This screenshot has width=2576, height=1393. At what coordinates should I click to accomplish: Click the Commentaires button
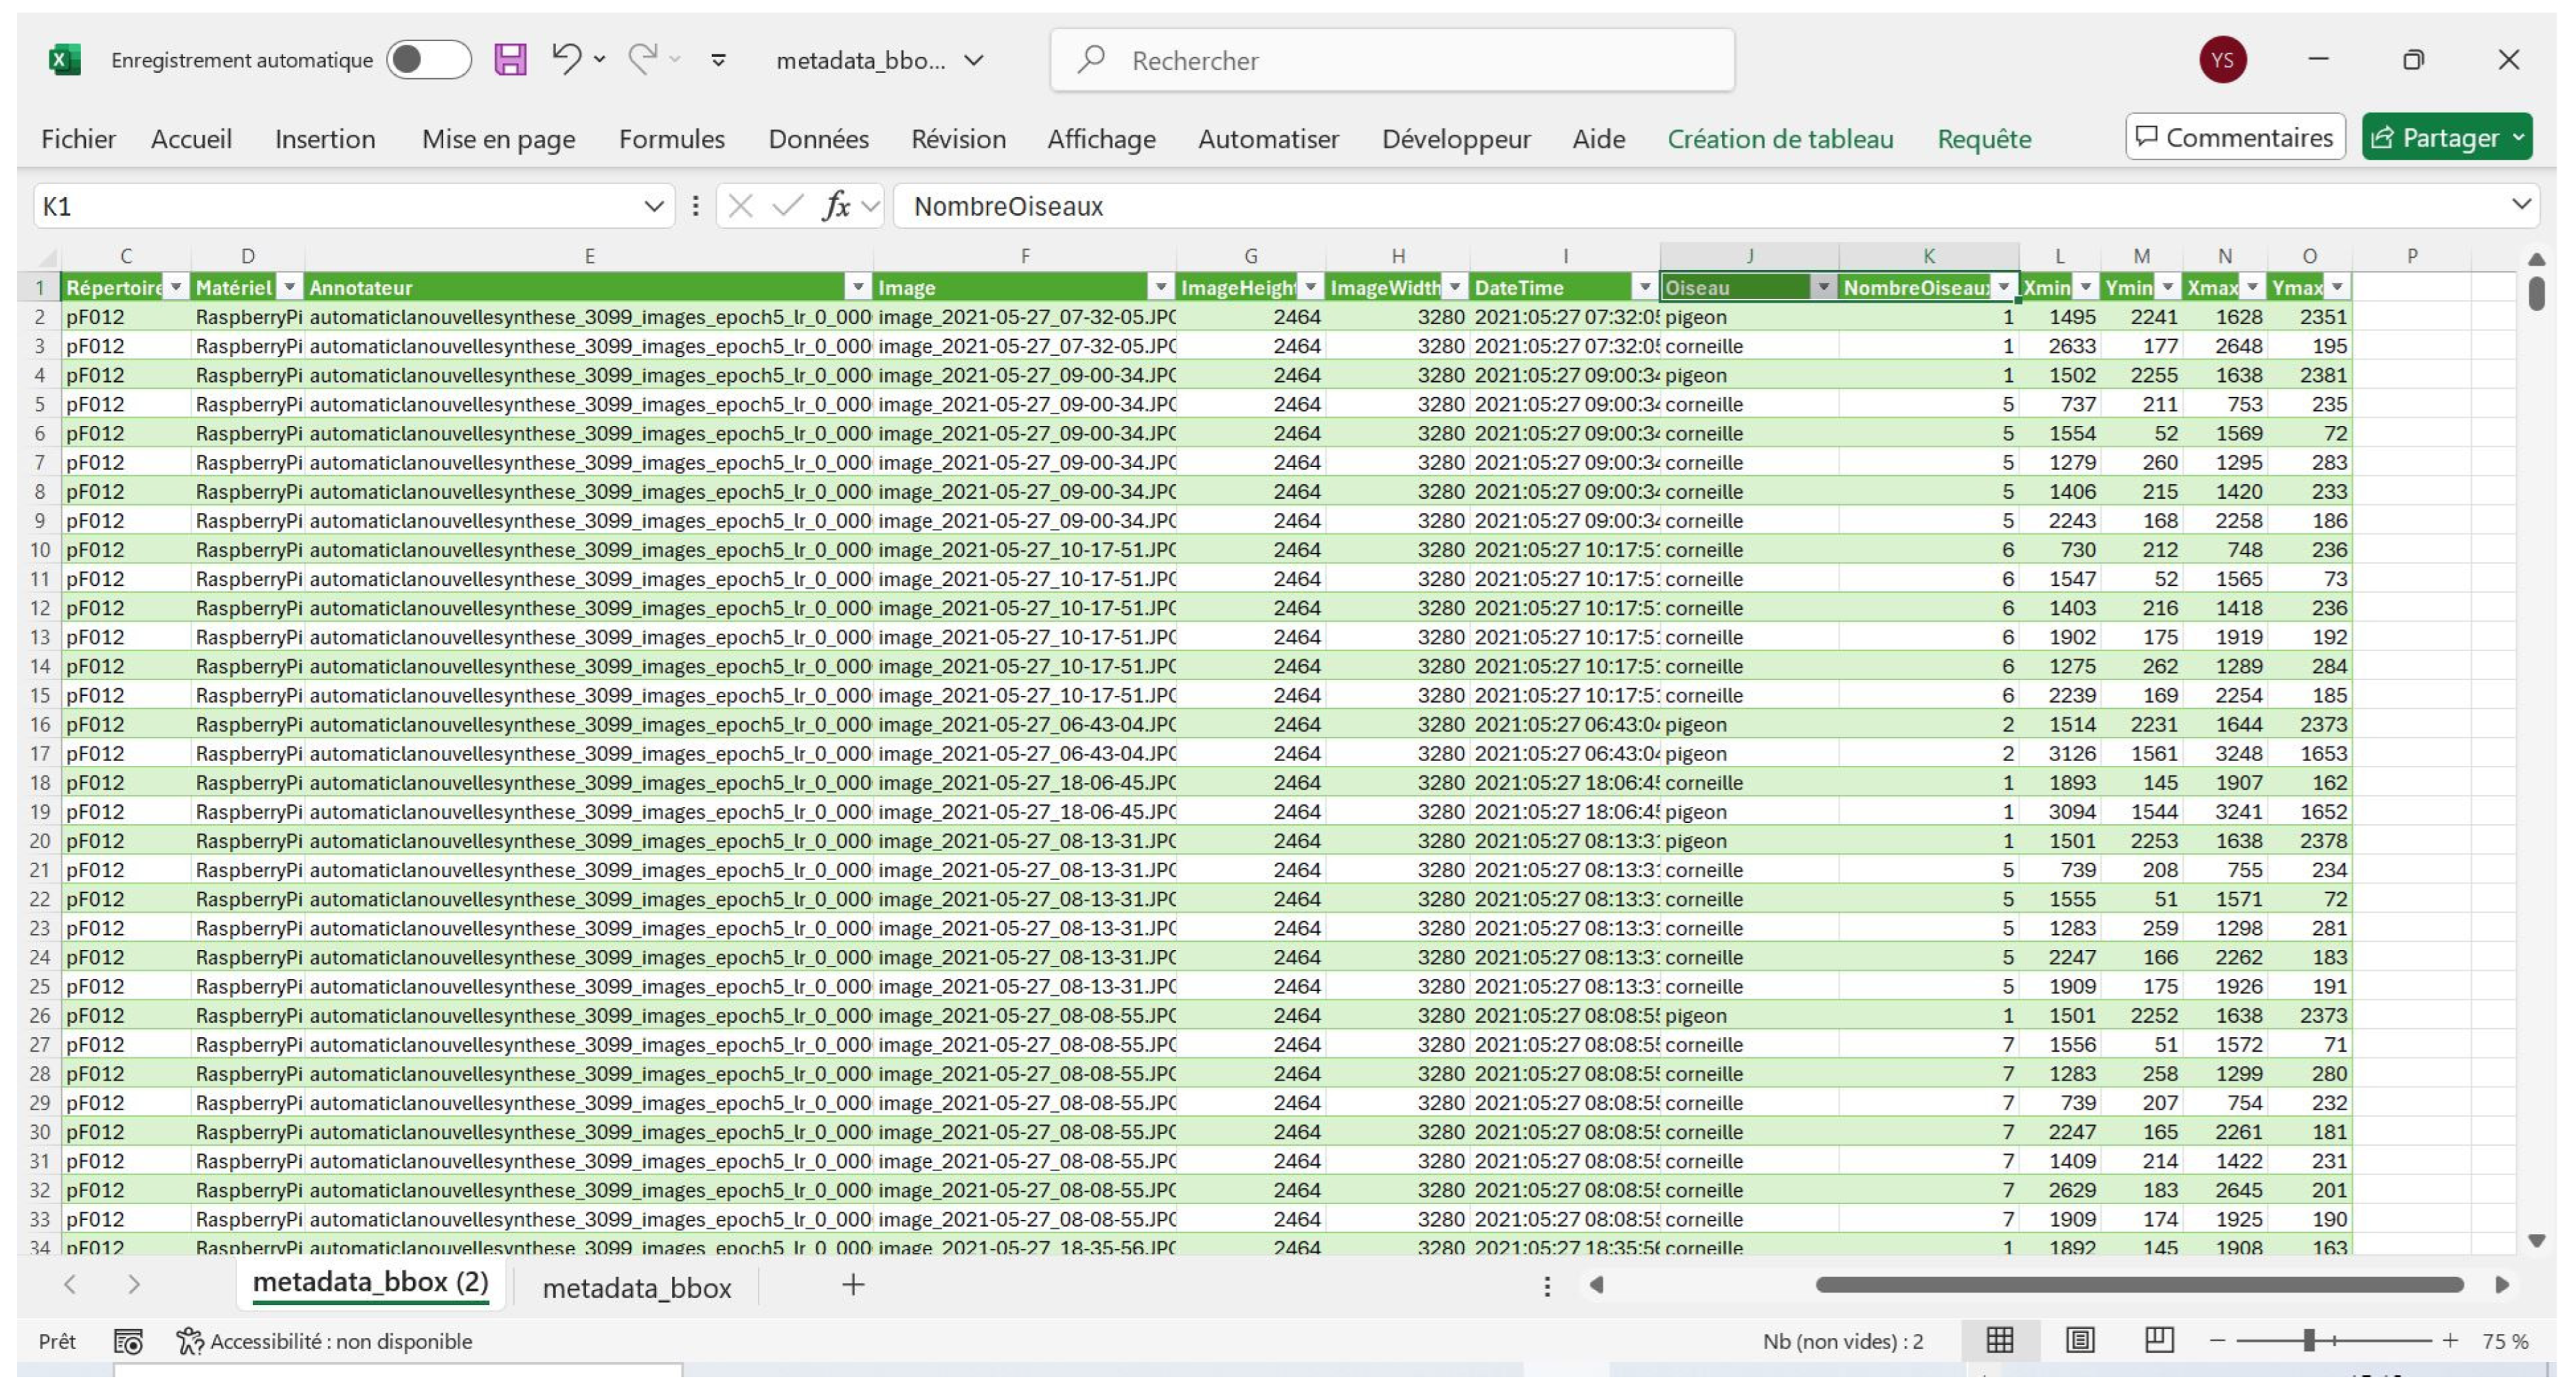point(2234,137)
